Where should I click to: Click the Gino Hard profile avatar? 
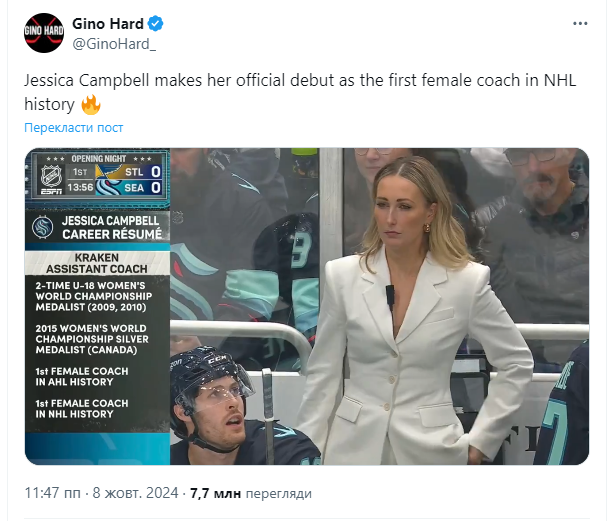44,33
